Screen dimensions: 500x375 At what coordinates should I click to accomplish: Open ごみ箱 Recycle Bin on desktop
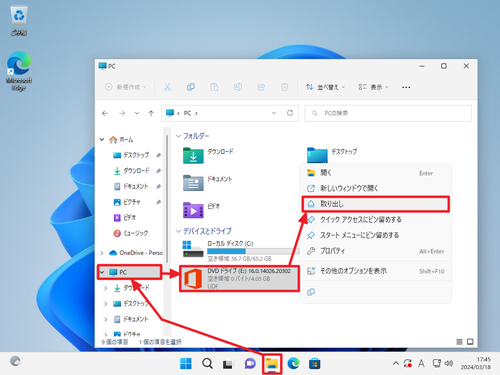(x=19, y=21)
